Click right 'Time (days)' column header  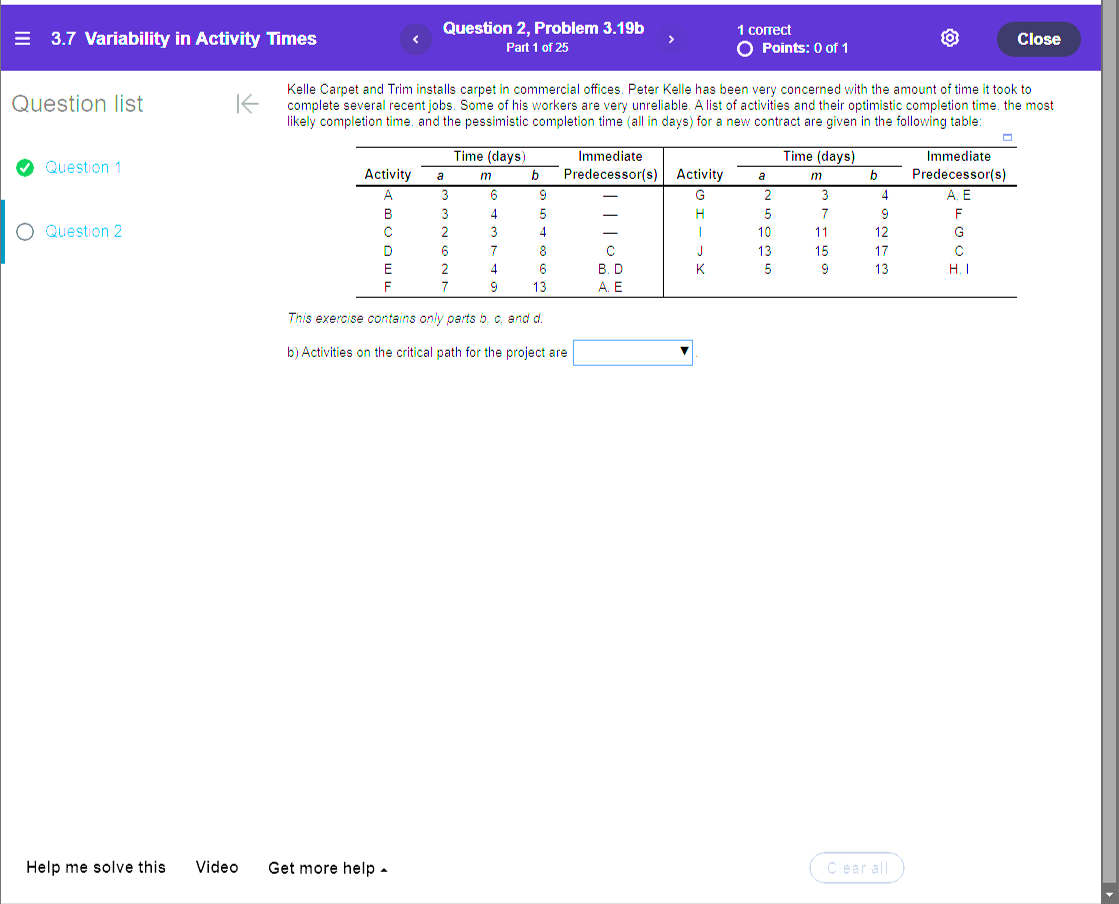coord(819,156)
